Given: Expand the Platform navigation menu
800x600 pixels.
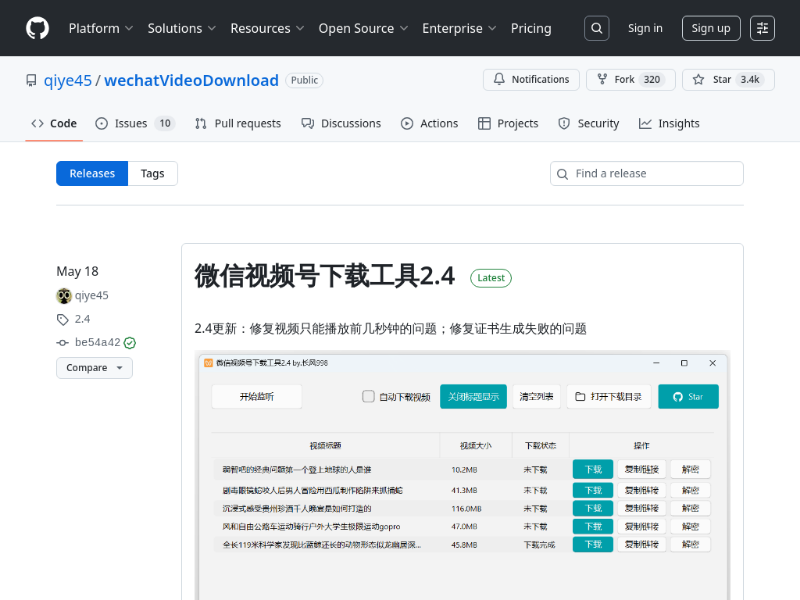Looking at the screenshot, I should pos(100,28).
